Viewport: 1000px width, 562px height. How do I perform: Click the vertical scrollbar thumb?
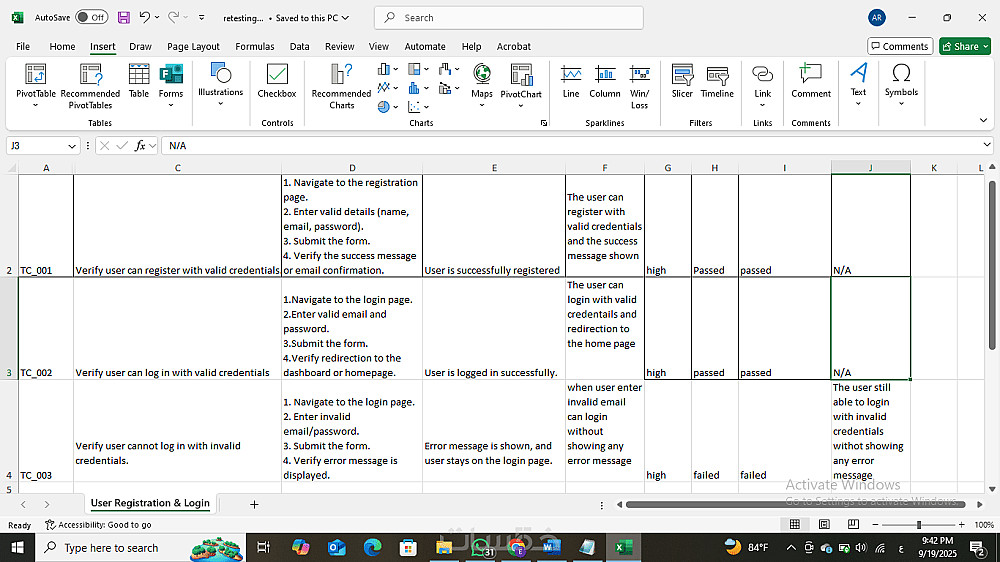point(992,265)
